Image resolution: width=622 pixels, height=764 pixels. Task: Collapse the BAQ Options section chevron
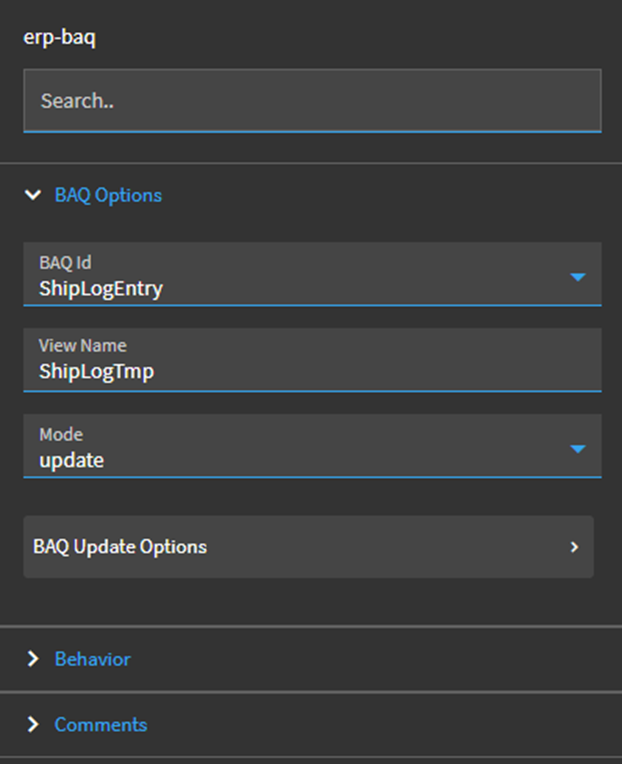33,195
